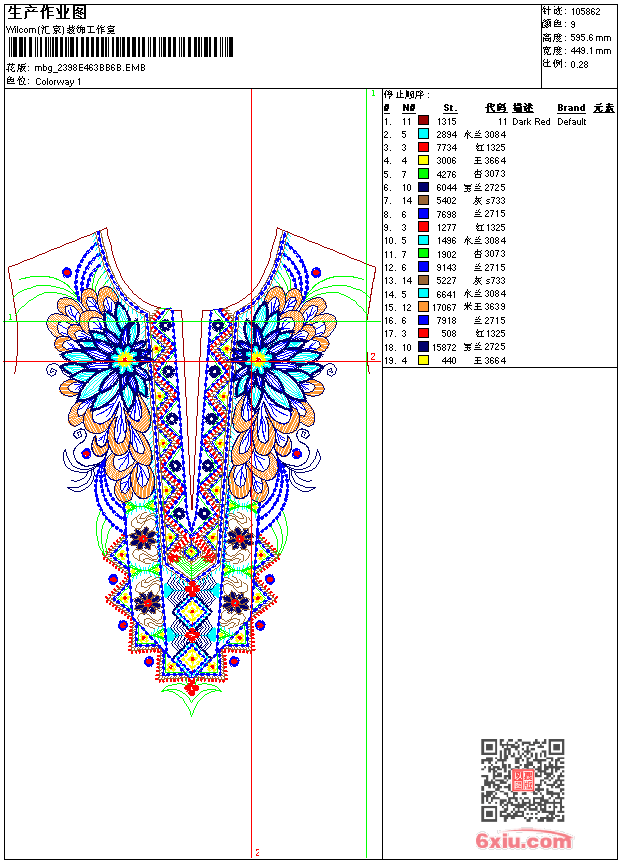Click the St. column header

click(x=450, y=108)
